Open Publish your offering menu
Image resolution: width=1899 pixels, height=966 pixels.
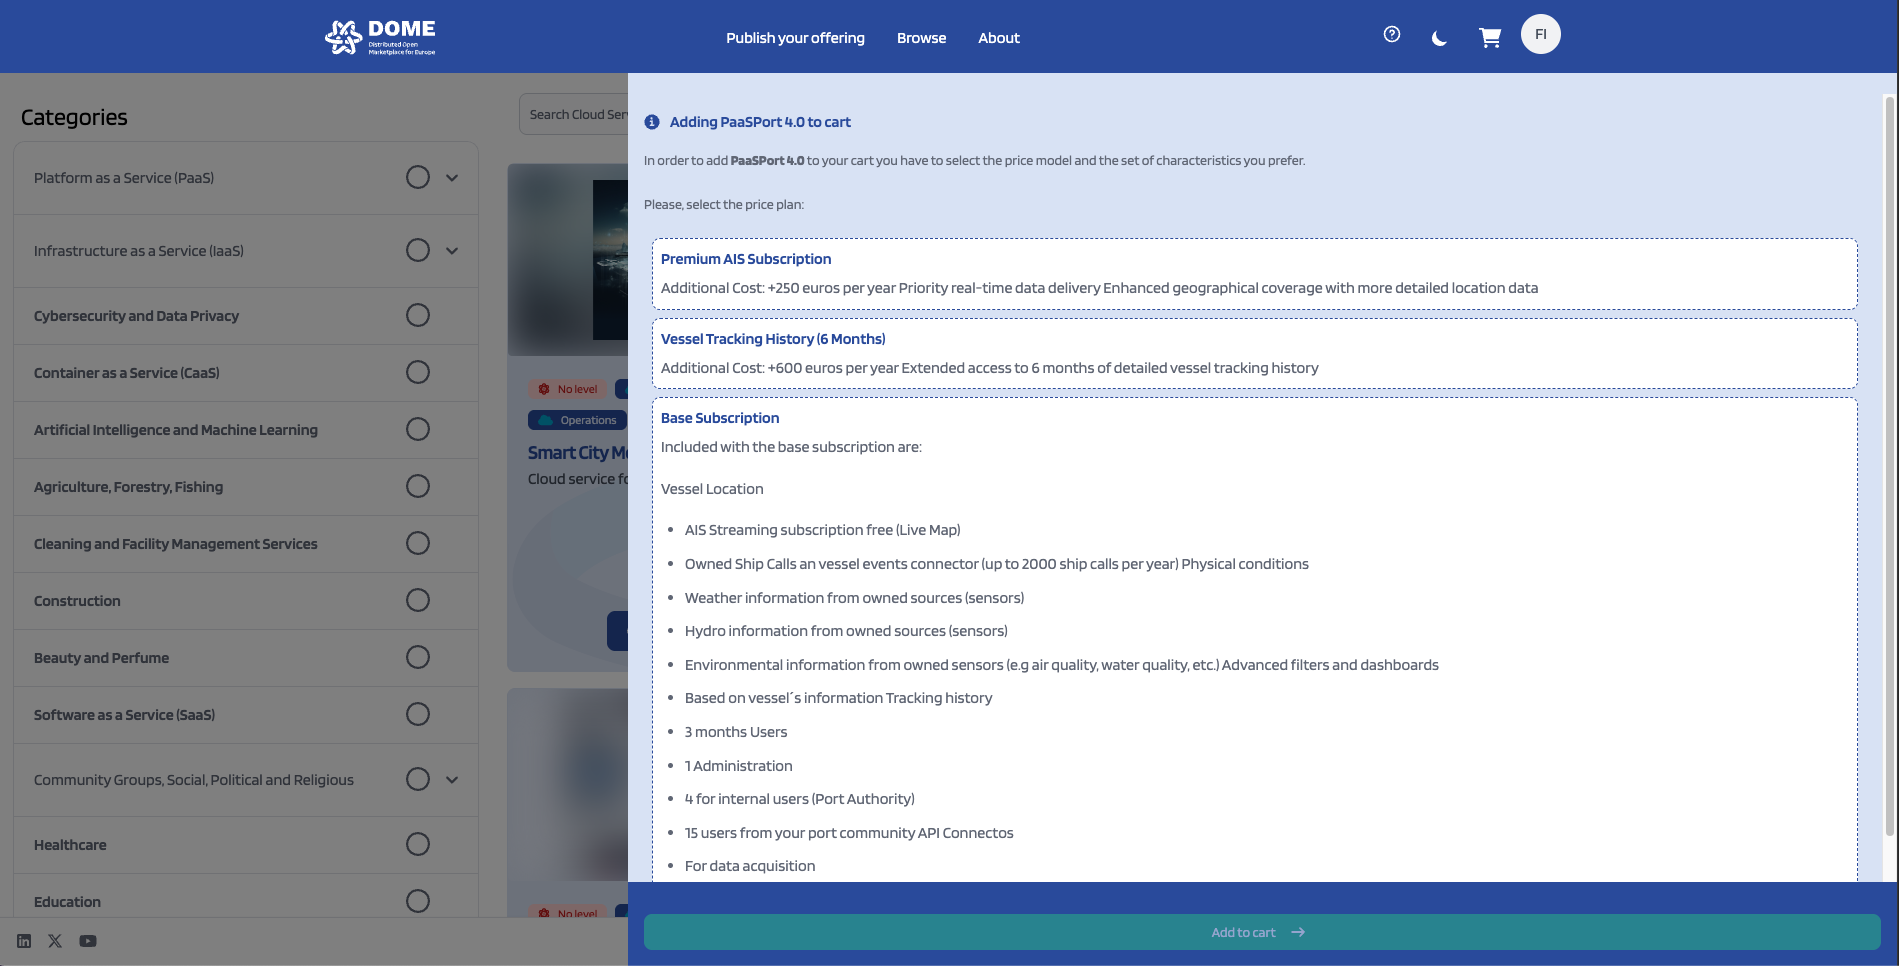[795, 38]
